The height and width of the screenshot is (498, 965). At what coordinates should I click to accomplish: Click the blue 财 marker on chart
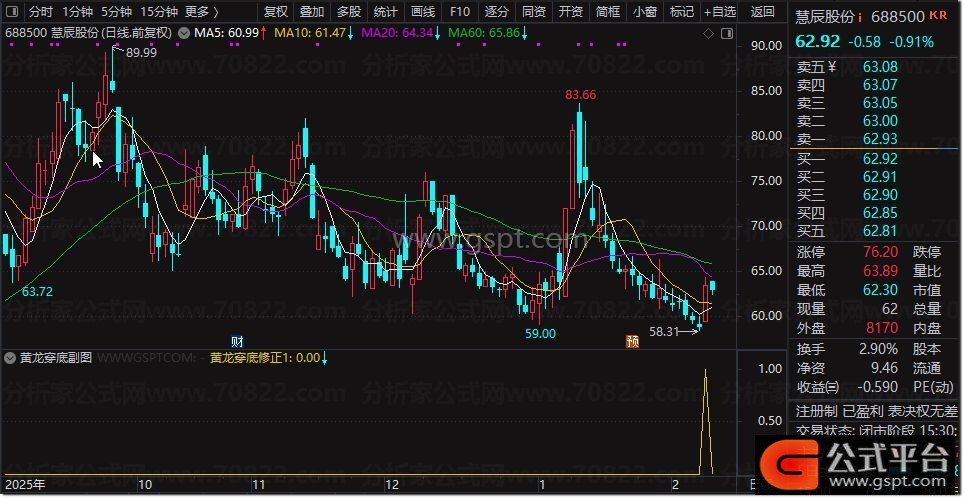pyautogui.click(x=237, y=340)
